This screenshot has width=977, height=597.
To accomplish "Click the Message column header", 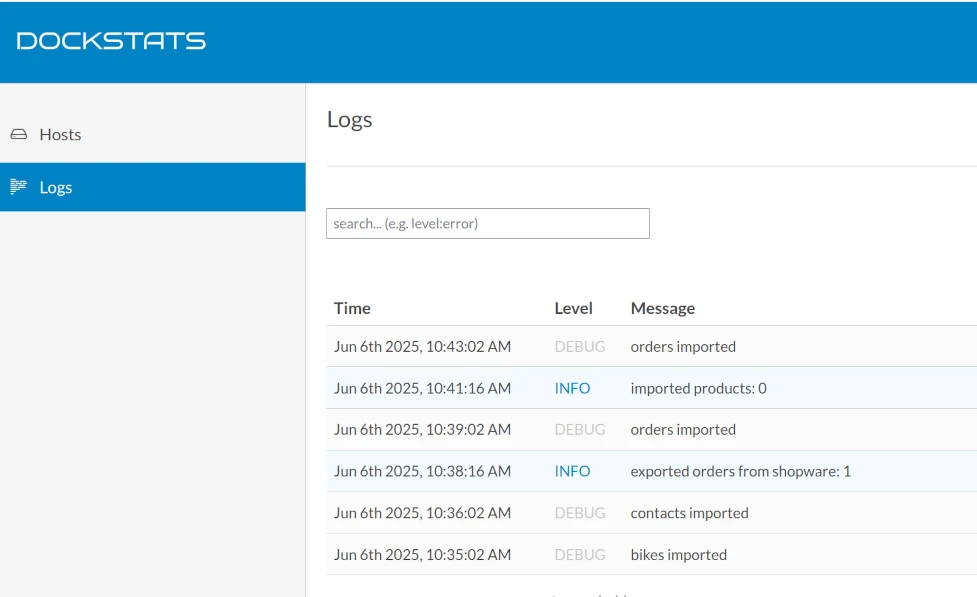I will 662,308.
